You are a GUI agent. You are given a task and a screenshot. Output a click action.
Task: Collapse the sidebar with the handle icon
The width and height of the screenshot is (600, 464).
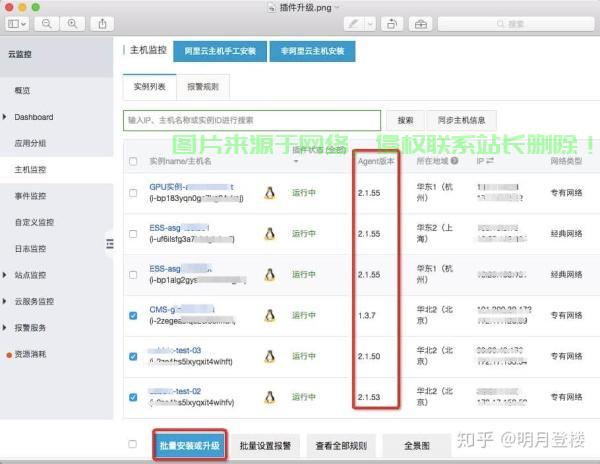coord(110,243)
